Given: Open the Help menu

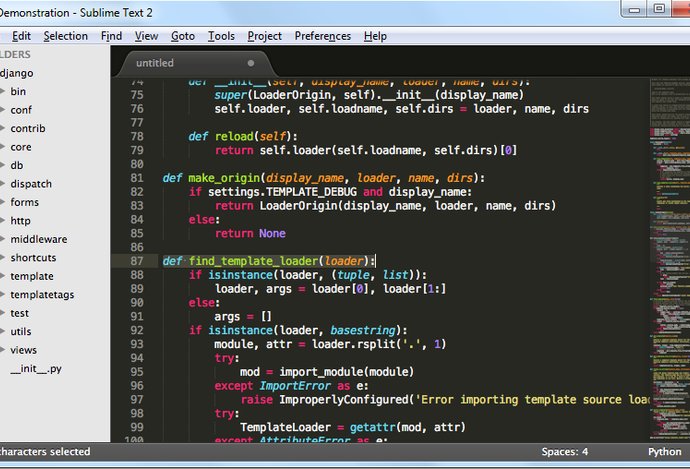Looking at the screenshot, I should click(375, 36).
